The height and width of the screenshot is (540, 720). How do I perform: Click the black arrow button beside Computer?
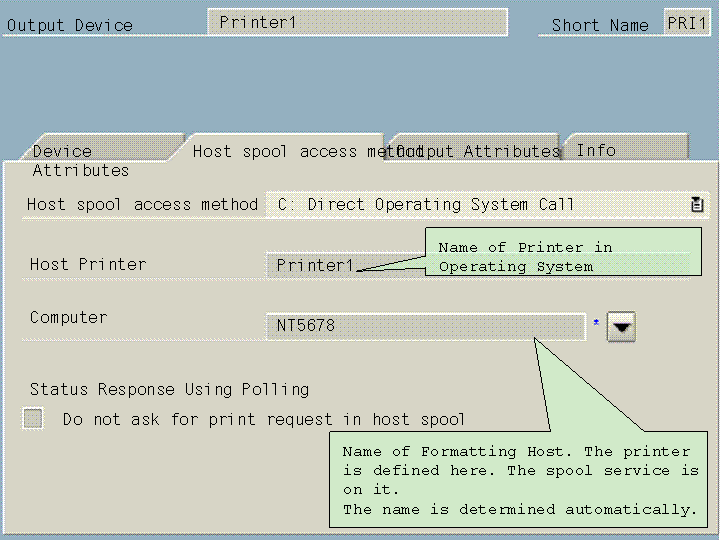pos(621,326)
